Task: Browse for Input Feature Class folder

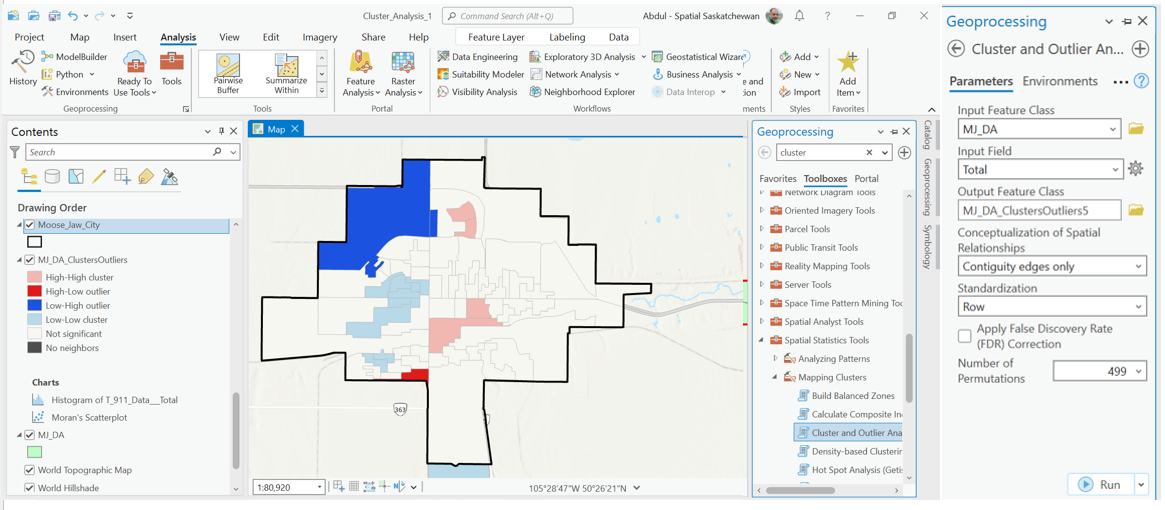Action: pyautogui.click(x=1136, y=129)
